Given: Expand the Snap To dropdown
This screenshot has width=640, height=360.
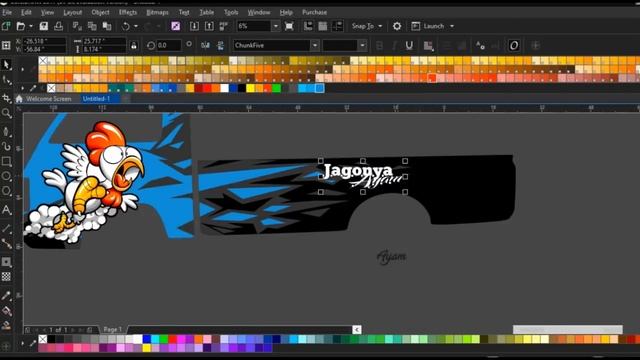Looking at the screenshot, I should point(380,26).
